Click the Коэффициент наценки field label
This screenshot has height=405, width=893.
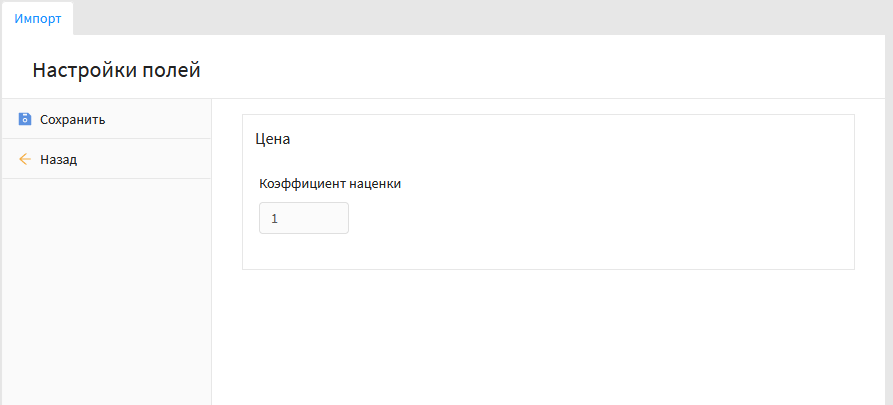(330, 183)
